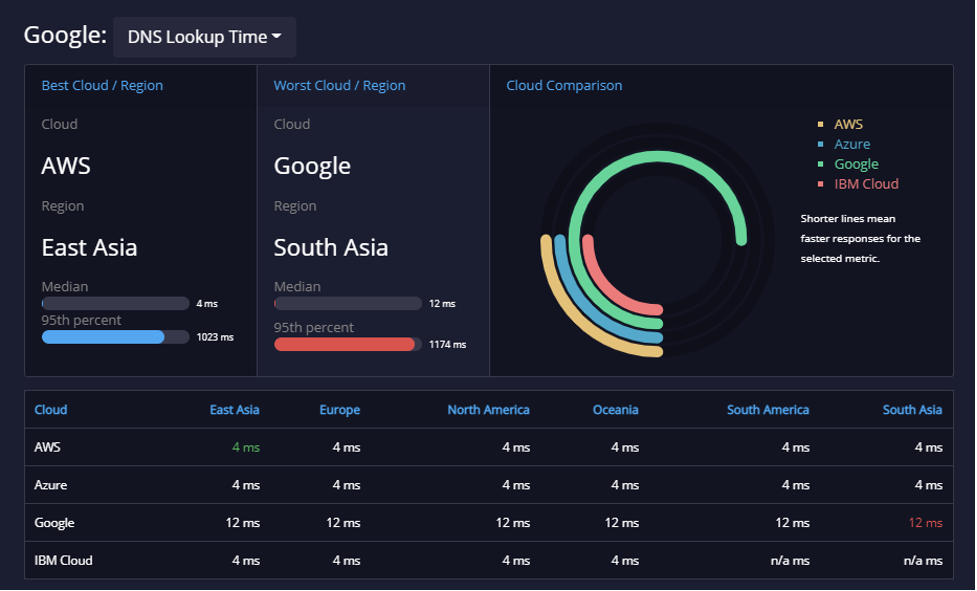This screenshot has height=591, width=977.
Task: Click the Best Cloud / Region heading
Action: click(102, 85)
